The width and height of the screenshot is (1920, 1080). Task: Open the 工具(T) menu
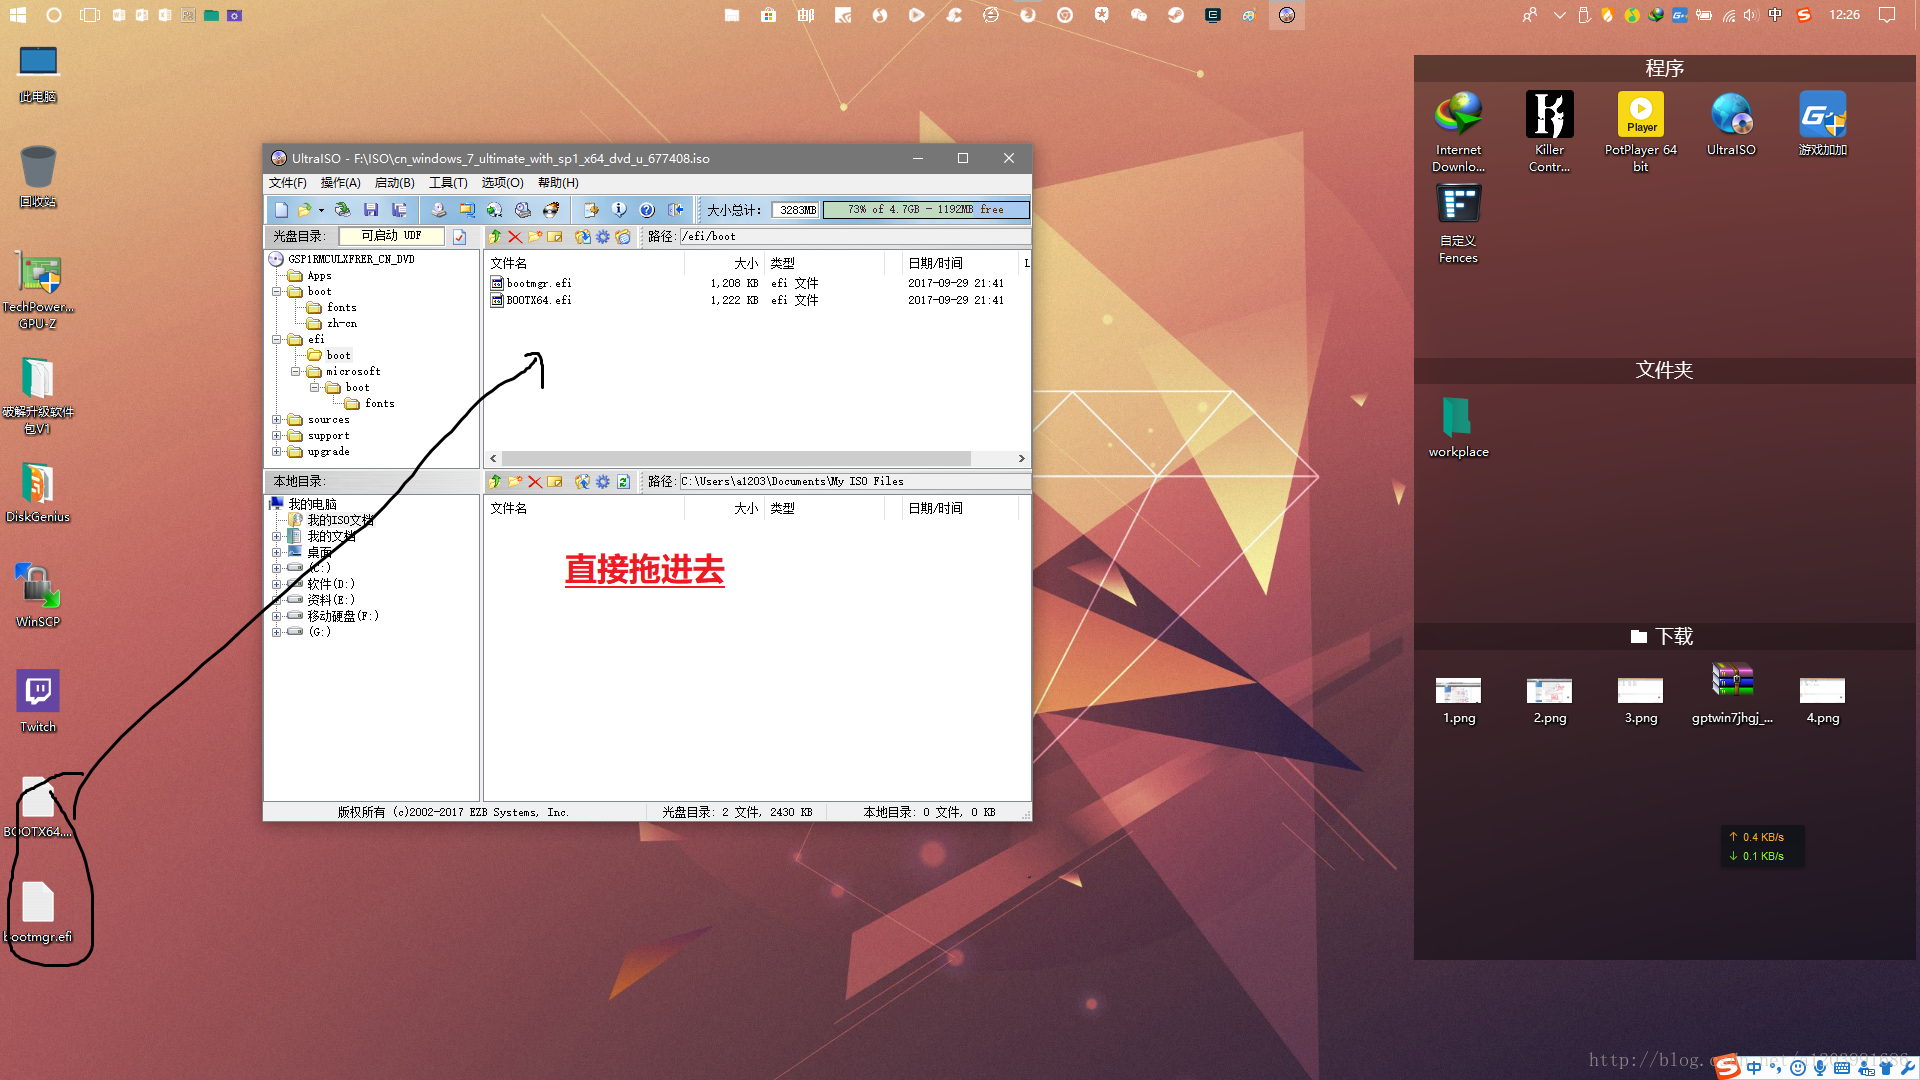pyautogui.click(x=448, y=183)
